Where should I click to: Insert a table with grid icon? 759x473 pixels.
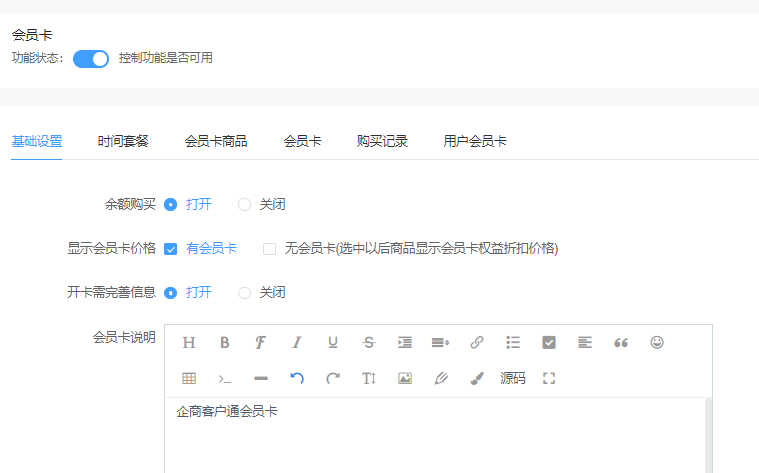click(x=189, y=379)
